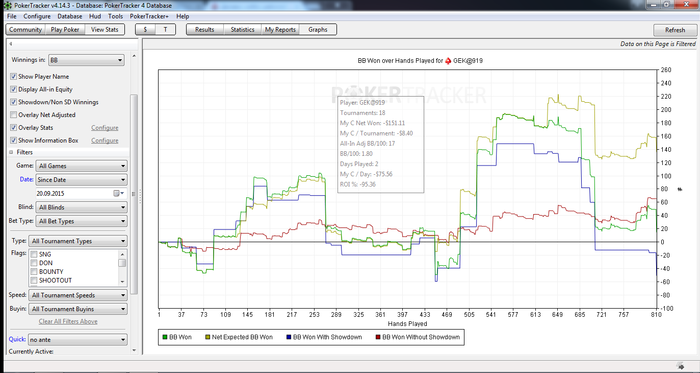Collapse the Filters section toggle icon
The width and height of the screenshot is (700, 373).
click(11, 153)
